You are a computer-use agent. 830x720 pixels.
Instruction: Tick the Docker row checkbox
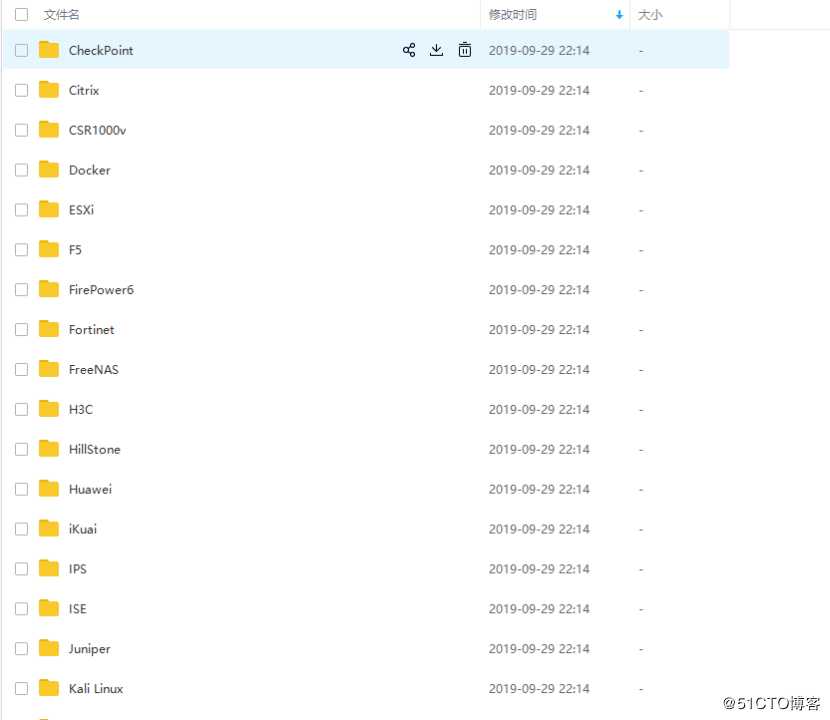[x=22, y=170]
